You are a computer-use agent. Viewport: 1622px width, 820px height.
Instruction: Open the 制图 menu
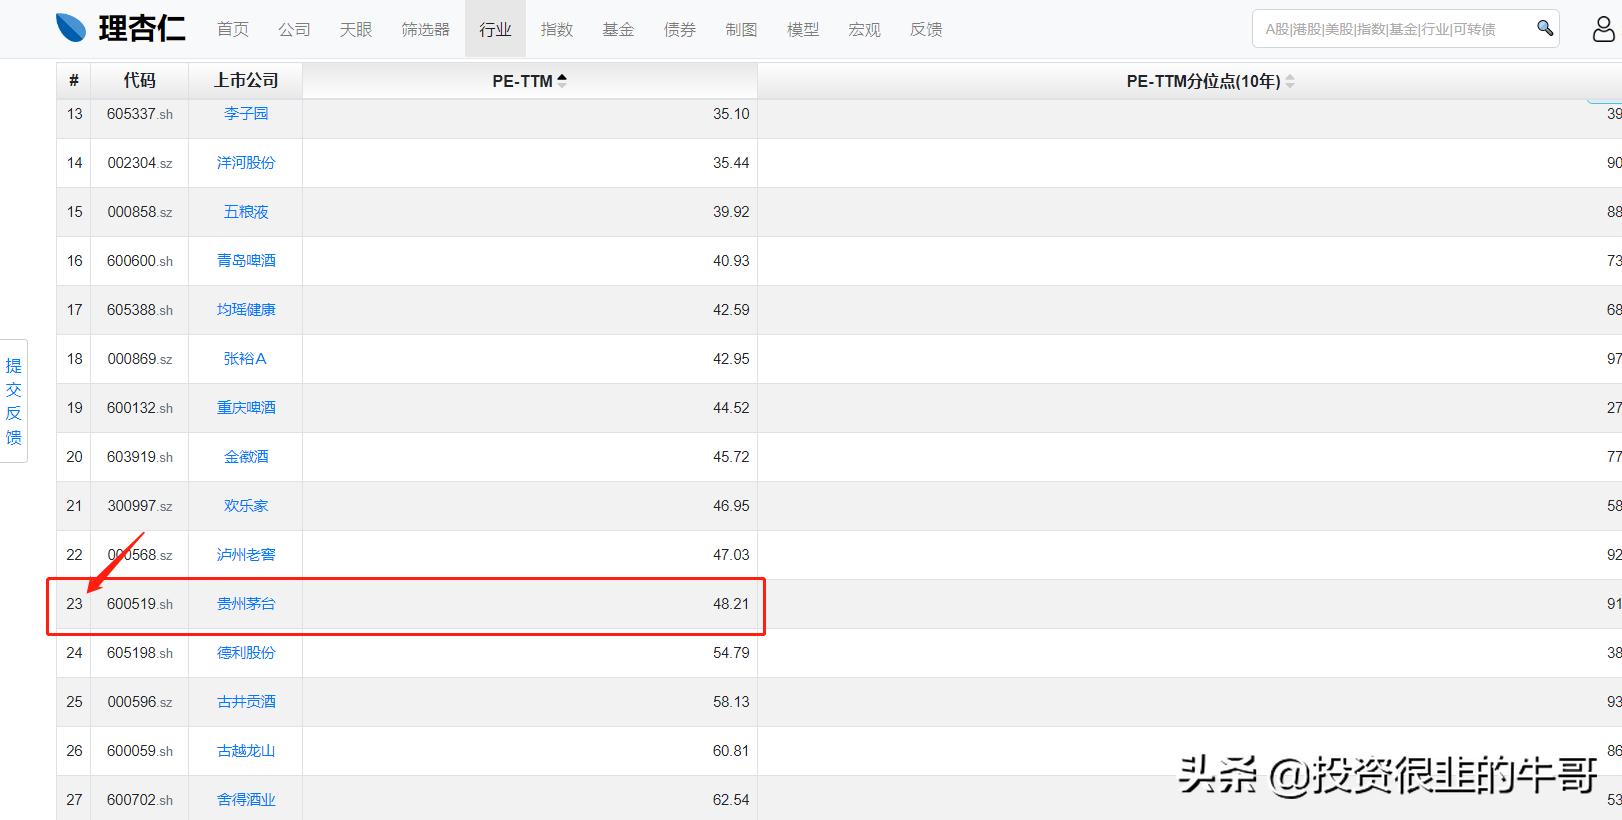(x=741, y=29)
